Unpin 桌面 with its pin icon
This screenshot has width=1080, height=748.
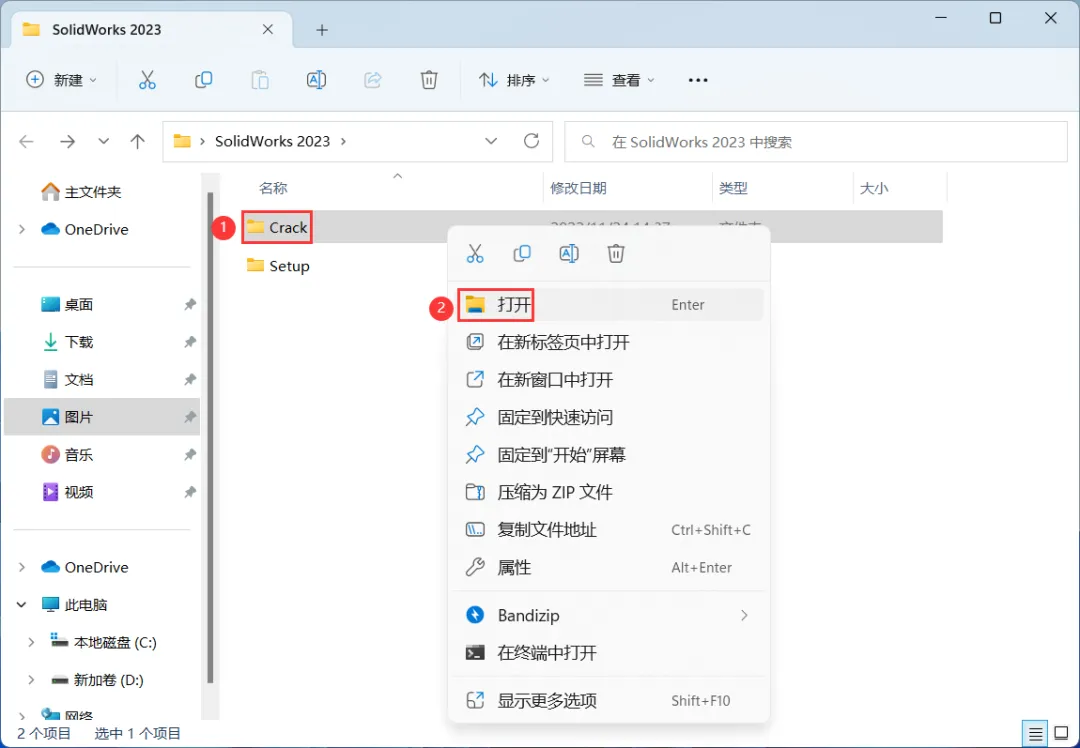190,304
